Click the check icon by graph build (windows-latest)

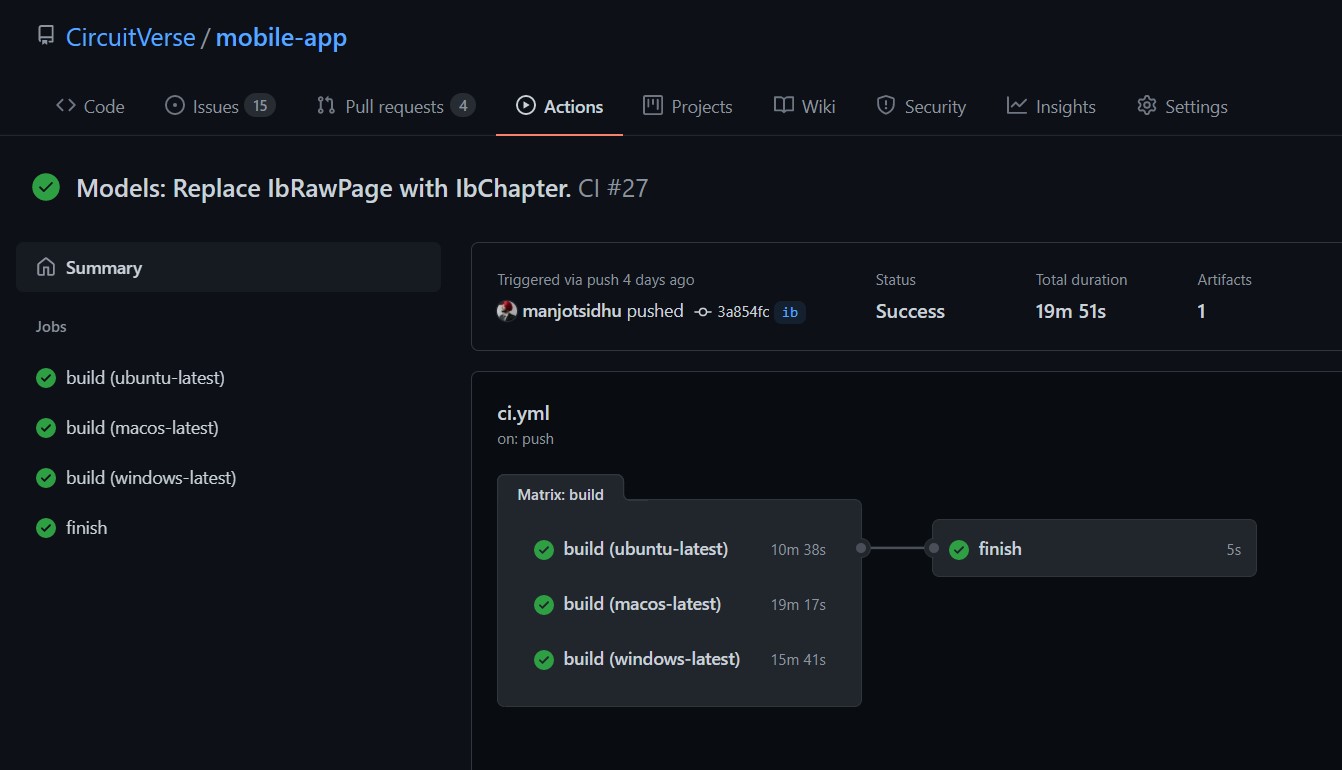click(544, 660)
